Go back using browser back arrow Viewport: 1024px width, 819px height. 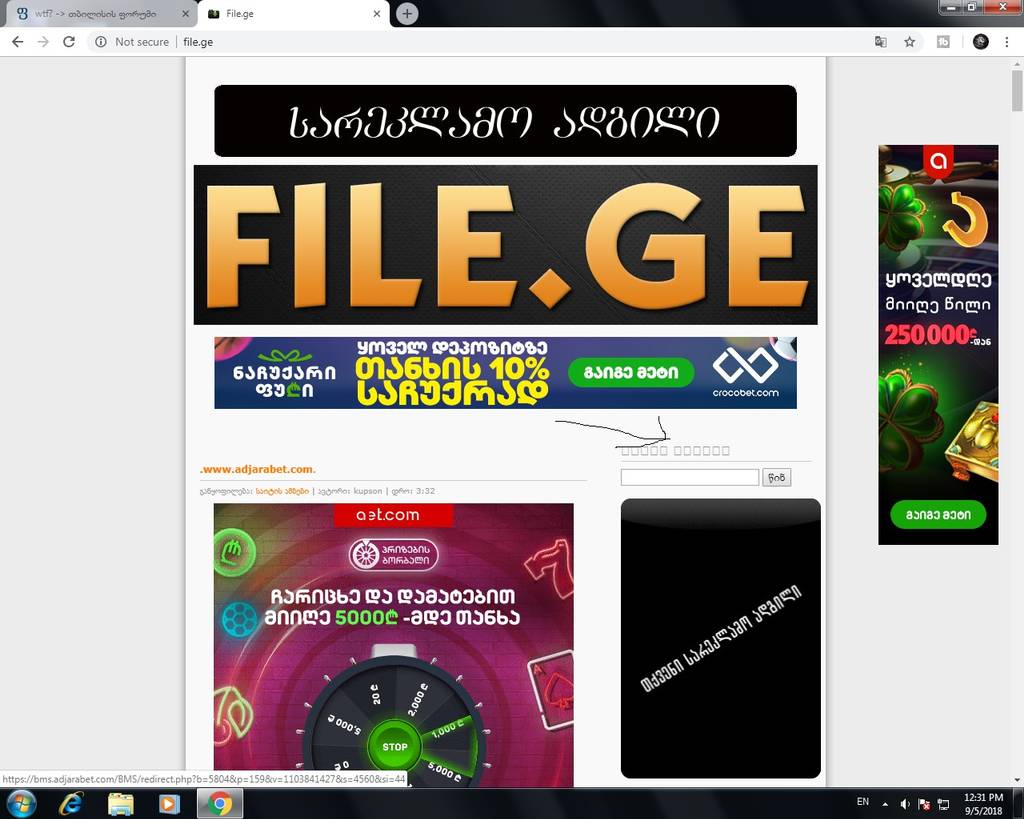[18, 42]
